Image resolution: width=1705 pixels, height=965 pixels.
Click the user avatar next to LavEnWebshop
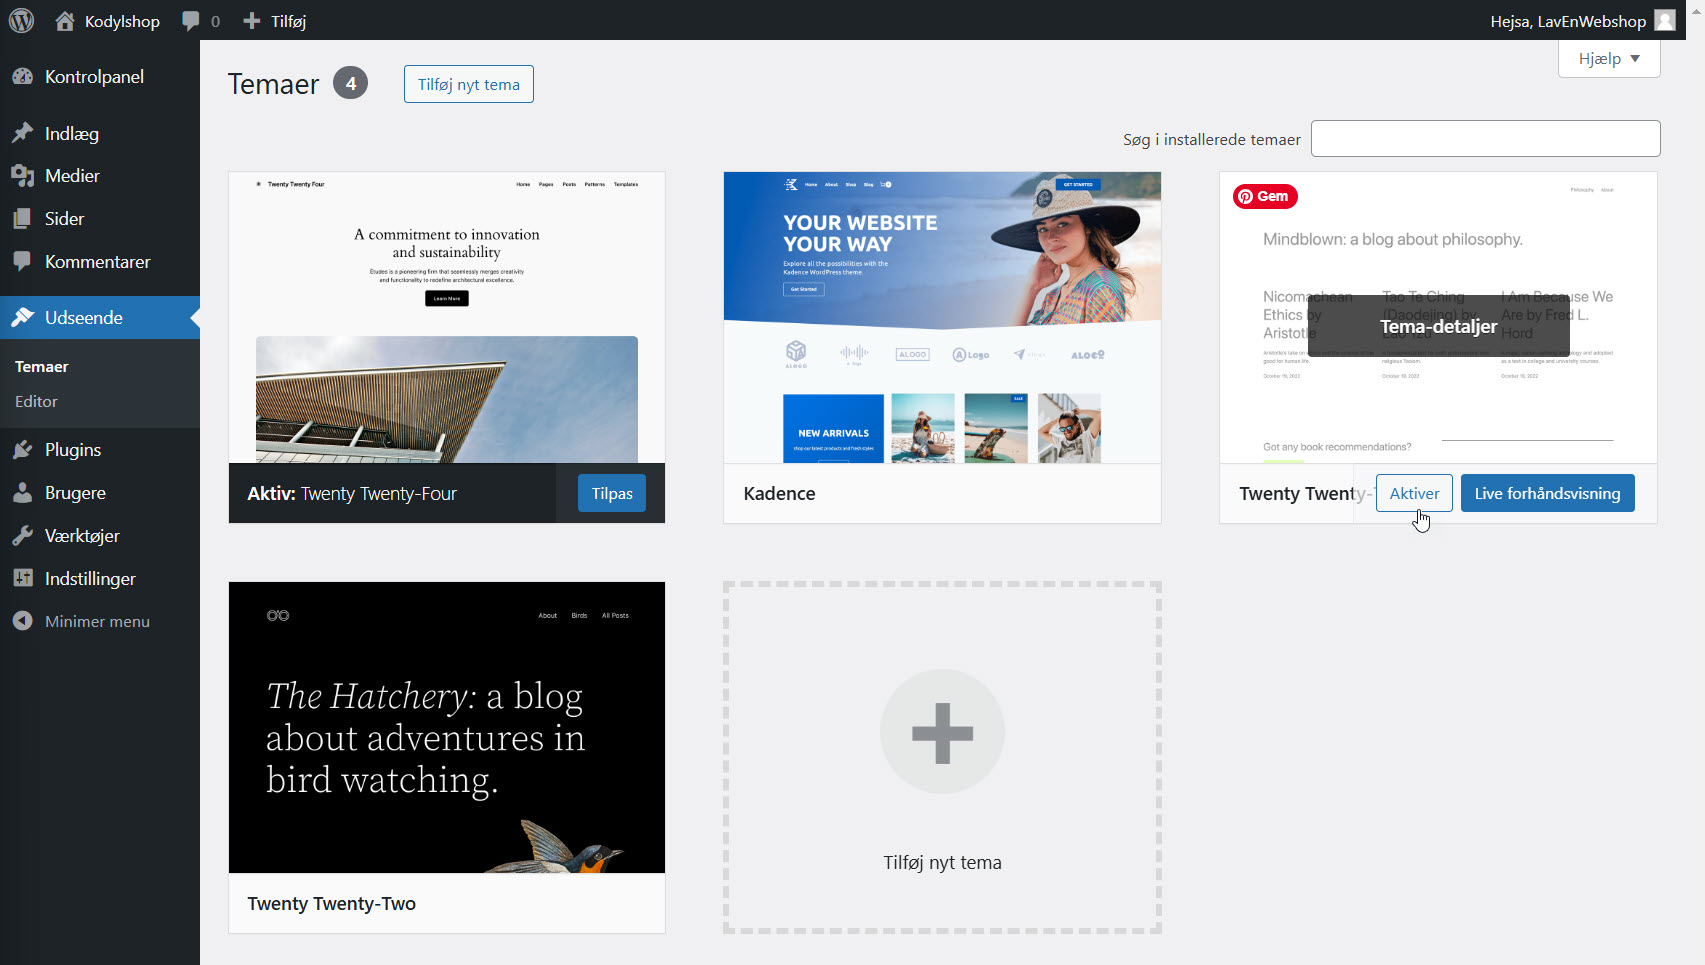[1664, 21]
